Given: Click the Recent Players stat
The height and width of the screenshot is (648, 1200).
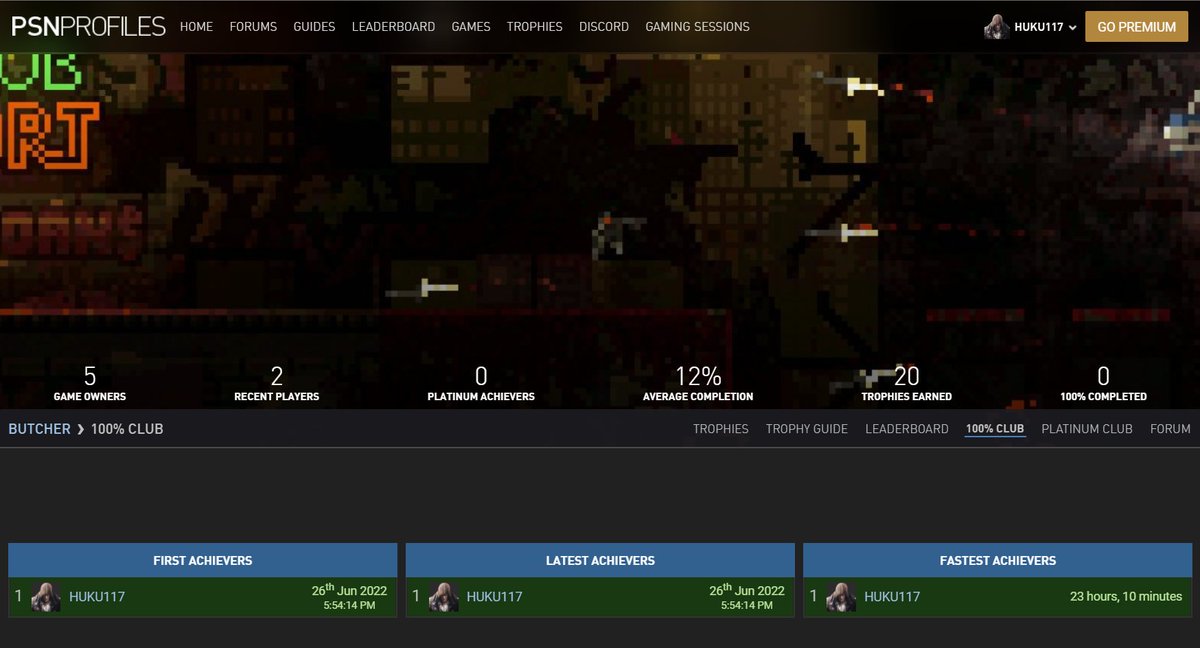Looking at the screenshot, I should click(x=277, y=383).
